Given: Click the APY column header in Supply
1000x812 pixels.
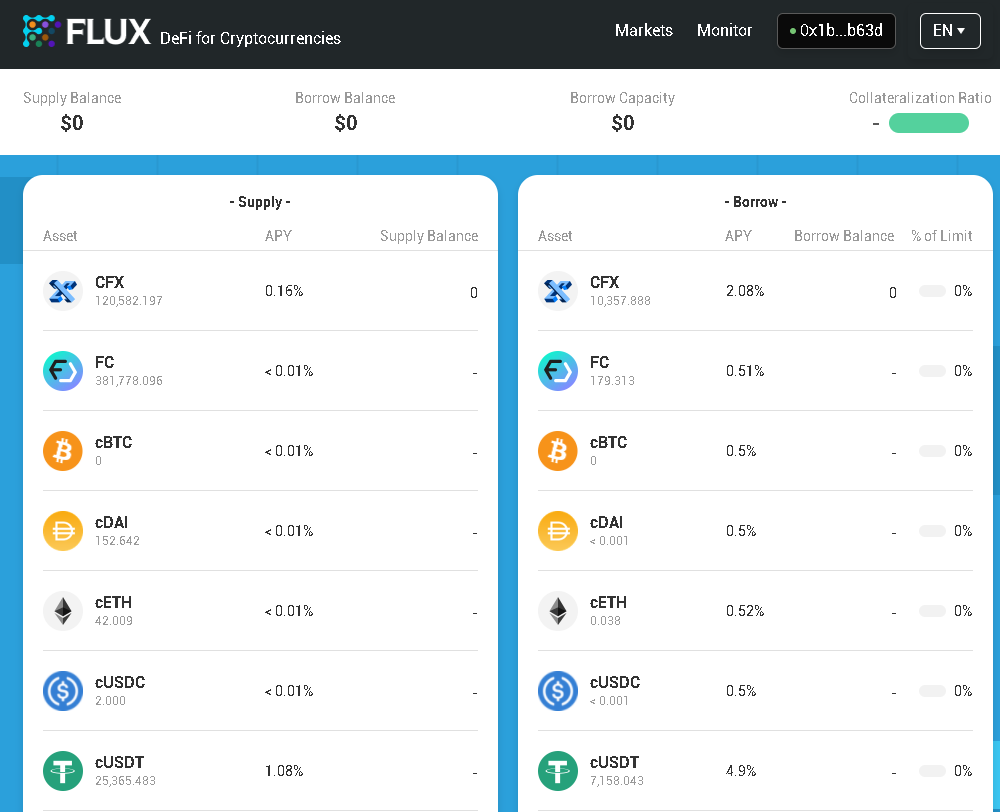Looking at the screenshot, I should (278, 236).
